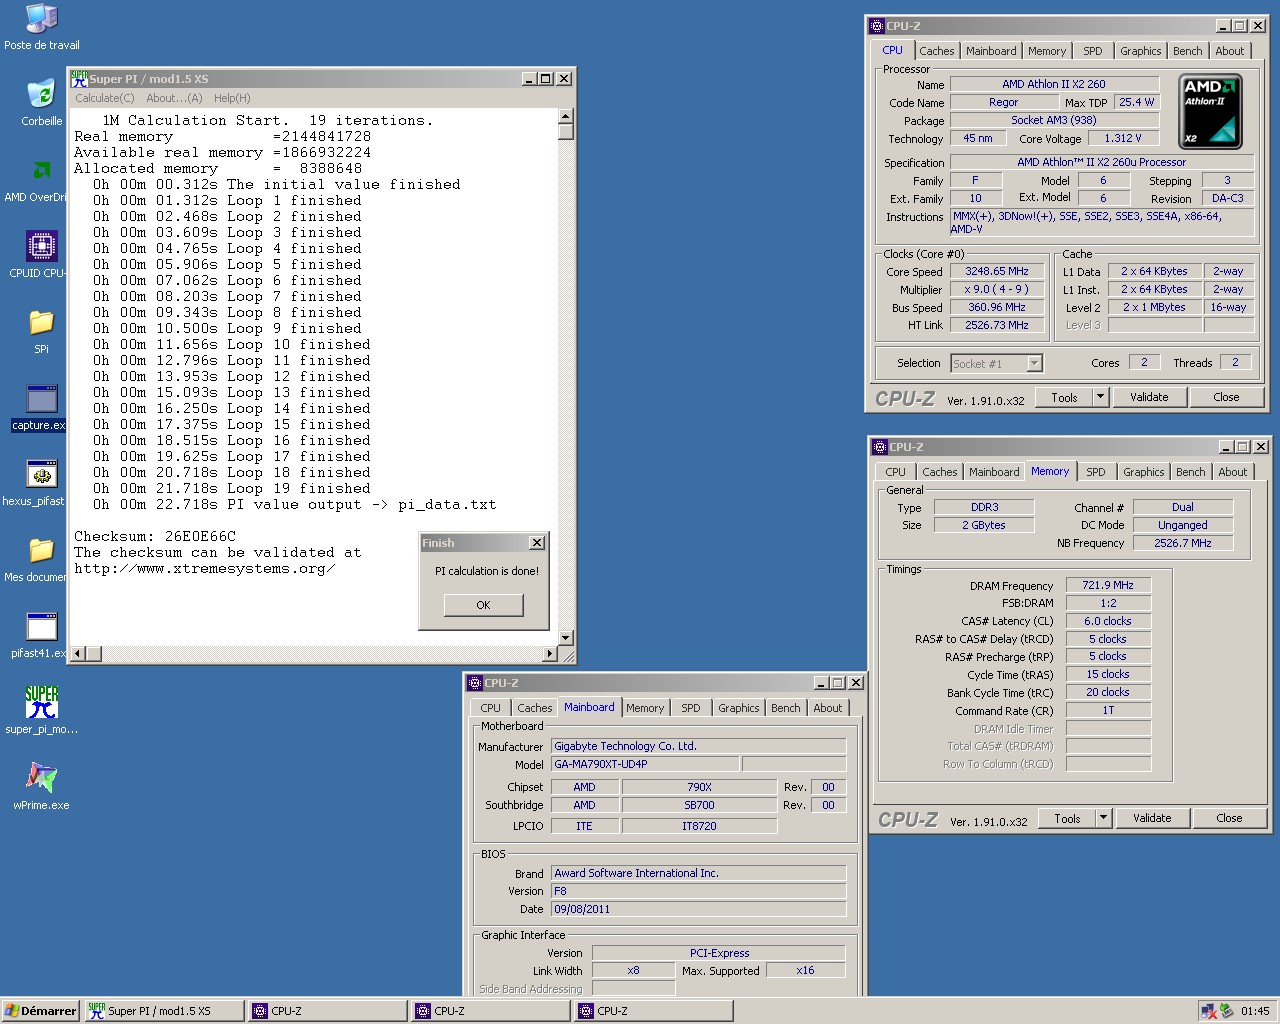This screenshot has width=1280, height=1024.
Task: Click Close in CPU tab window
Action: (1226, 397)
